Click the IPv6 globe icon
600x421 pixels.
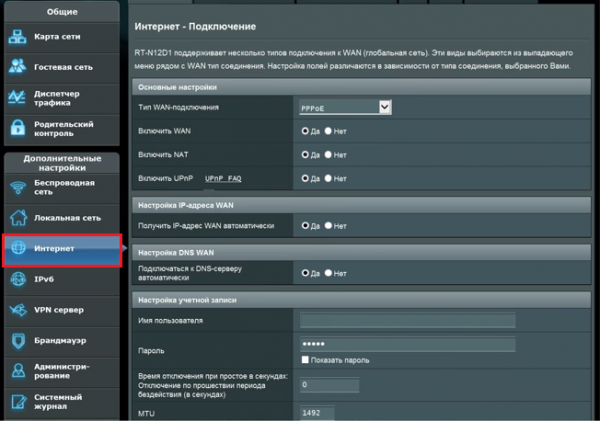coord(19,280)
